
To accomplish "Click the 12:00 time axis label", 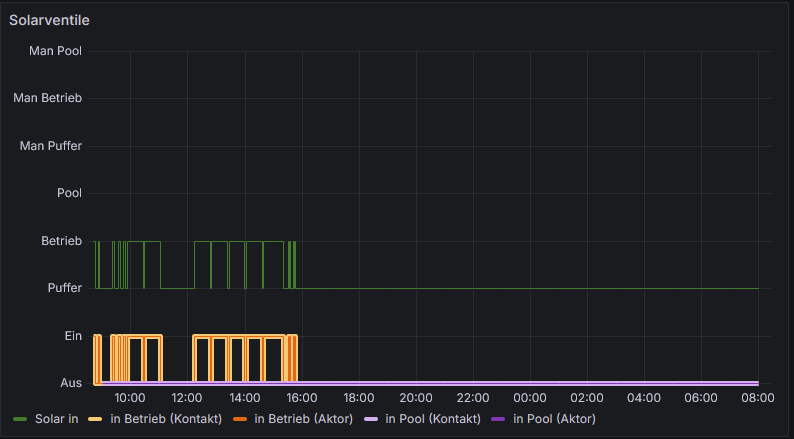I will click(x=187, y=398).
